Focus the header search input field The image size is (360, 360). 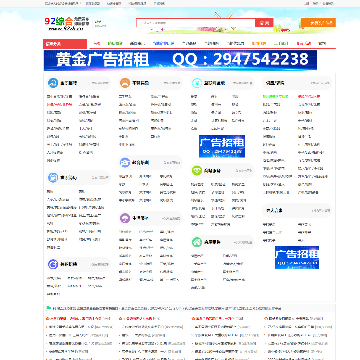coord(196,23)
